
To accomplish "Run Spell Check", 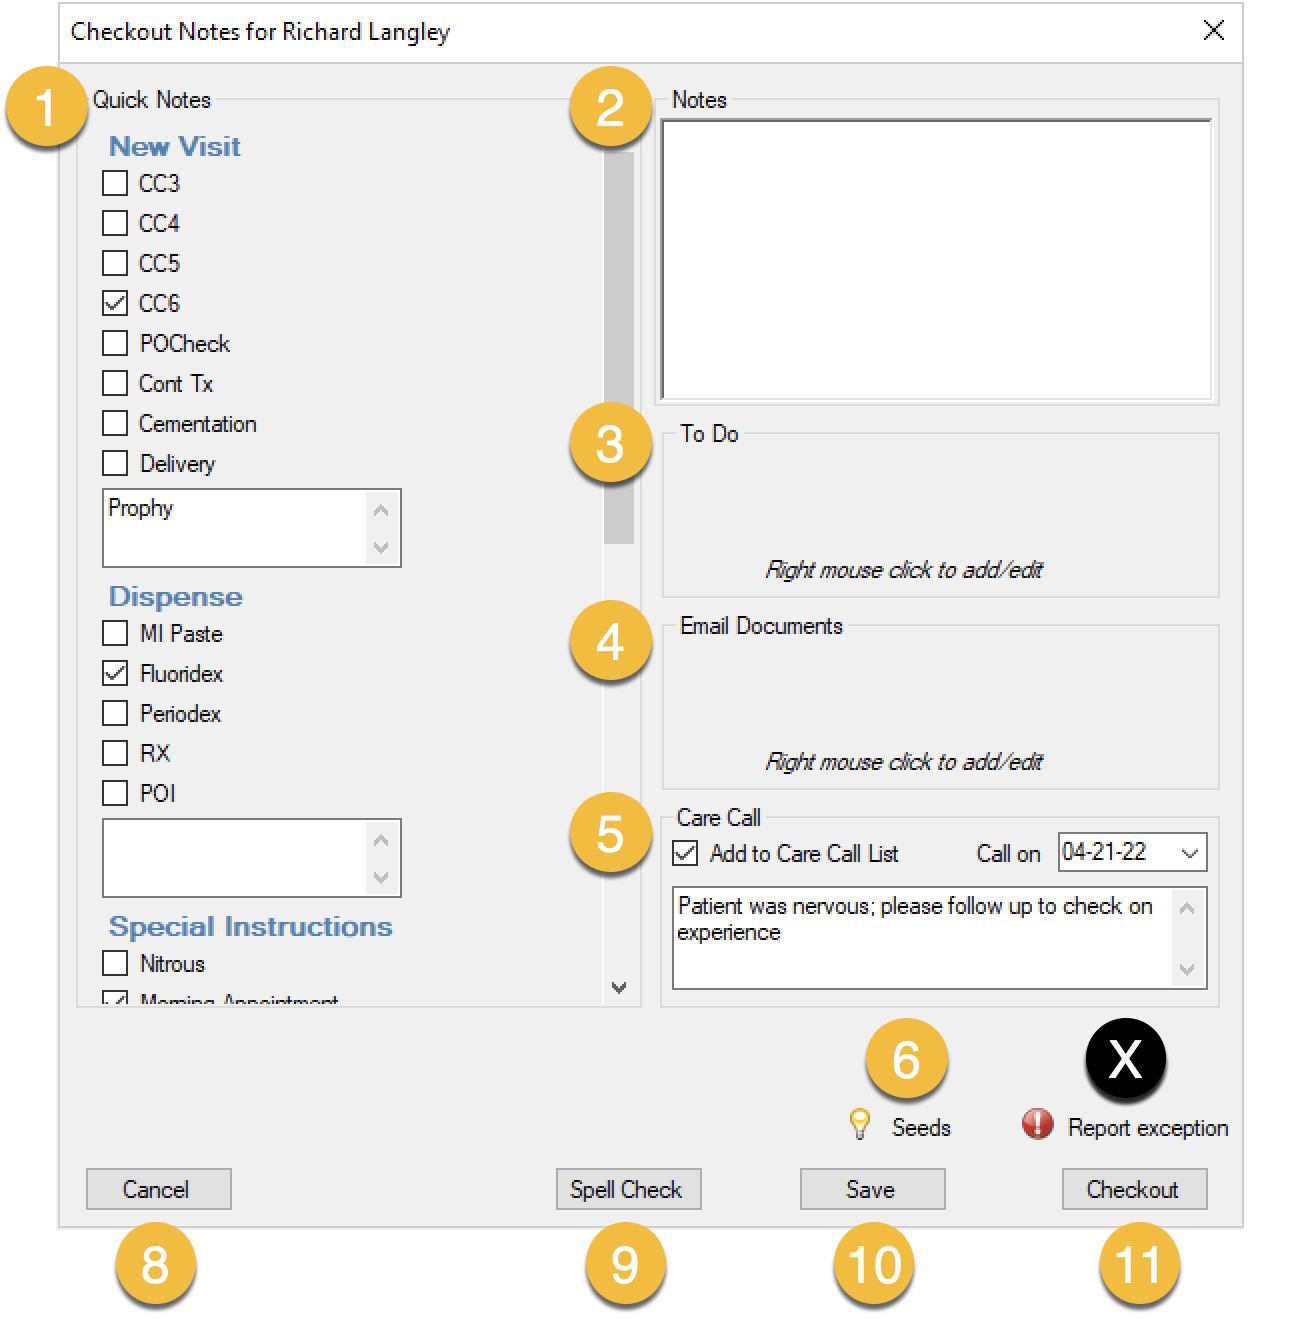I will click(628, 1189).
